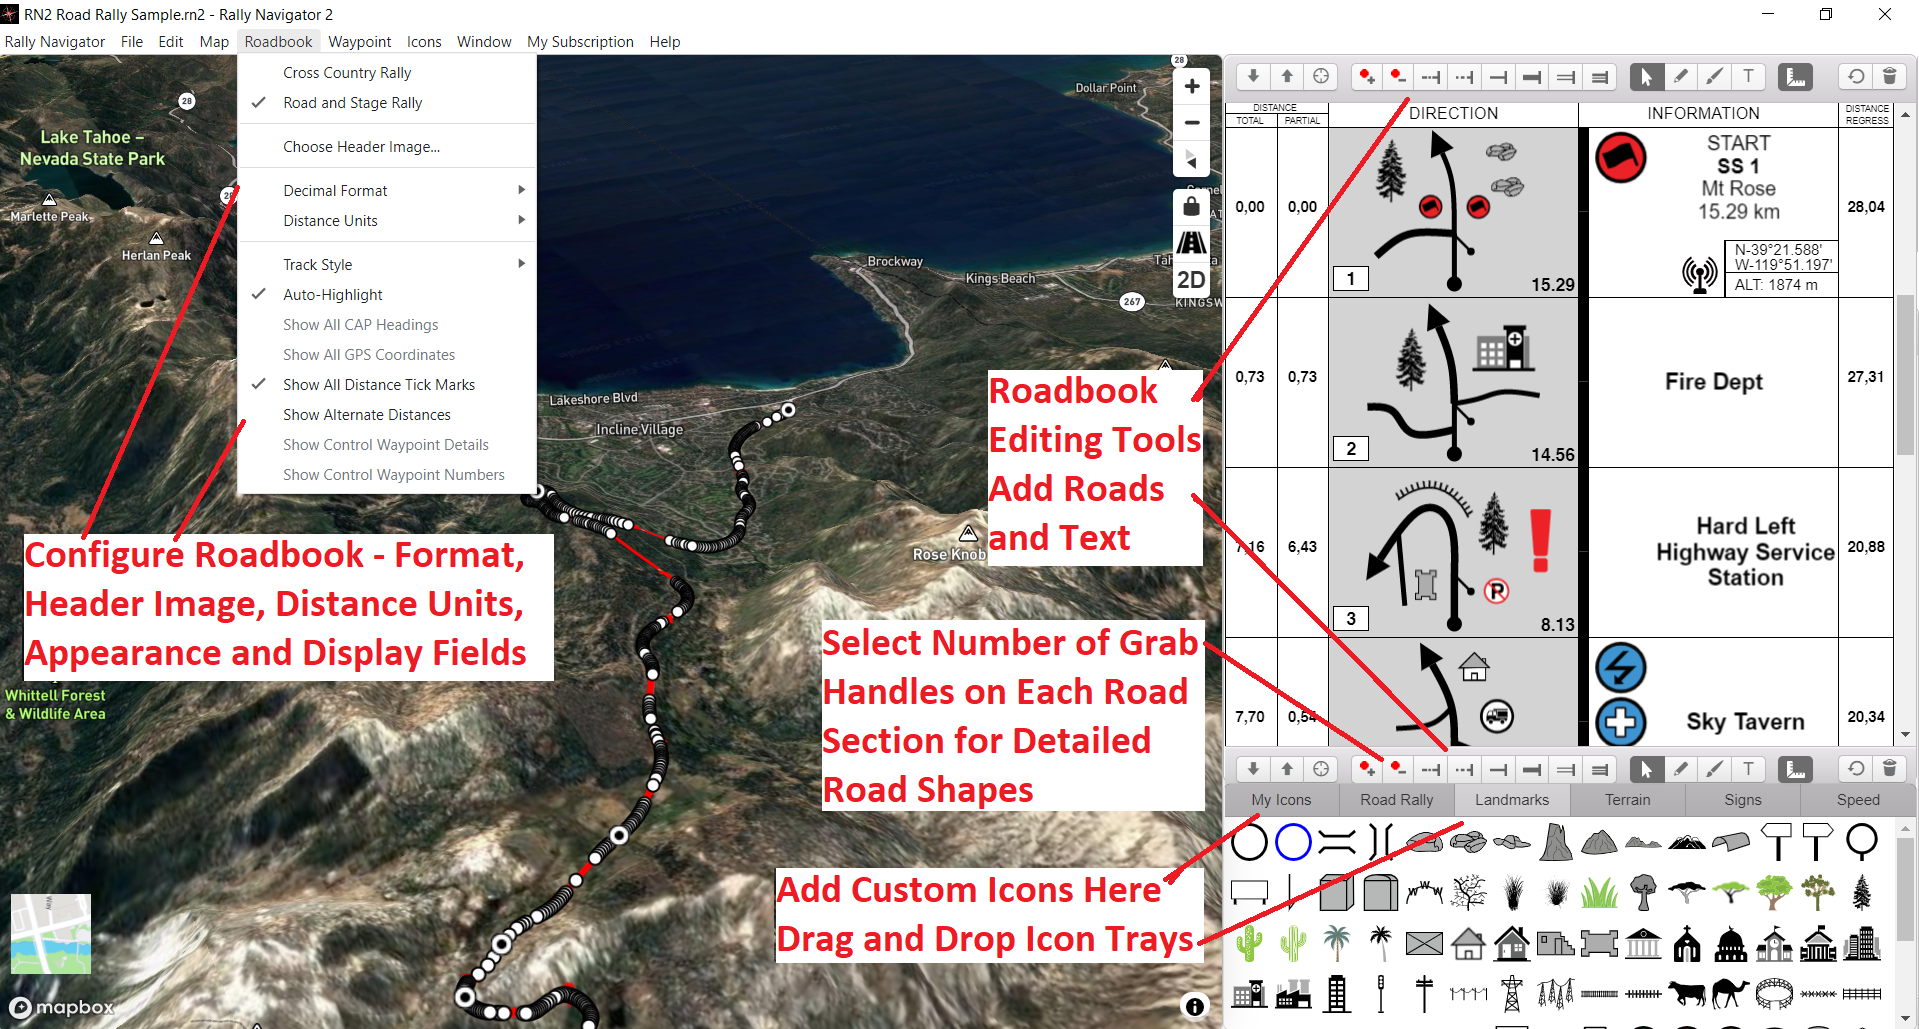The image size is (1919, 1029).
Task: Open the File menu
Action: tap(131, 42)
